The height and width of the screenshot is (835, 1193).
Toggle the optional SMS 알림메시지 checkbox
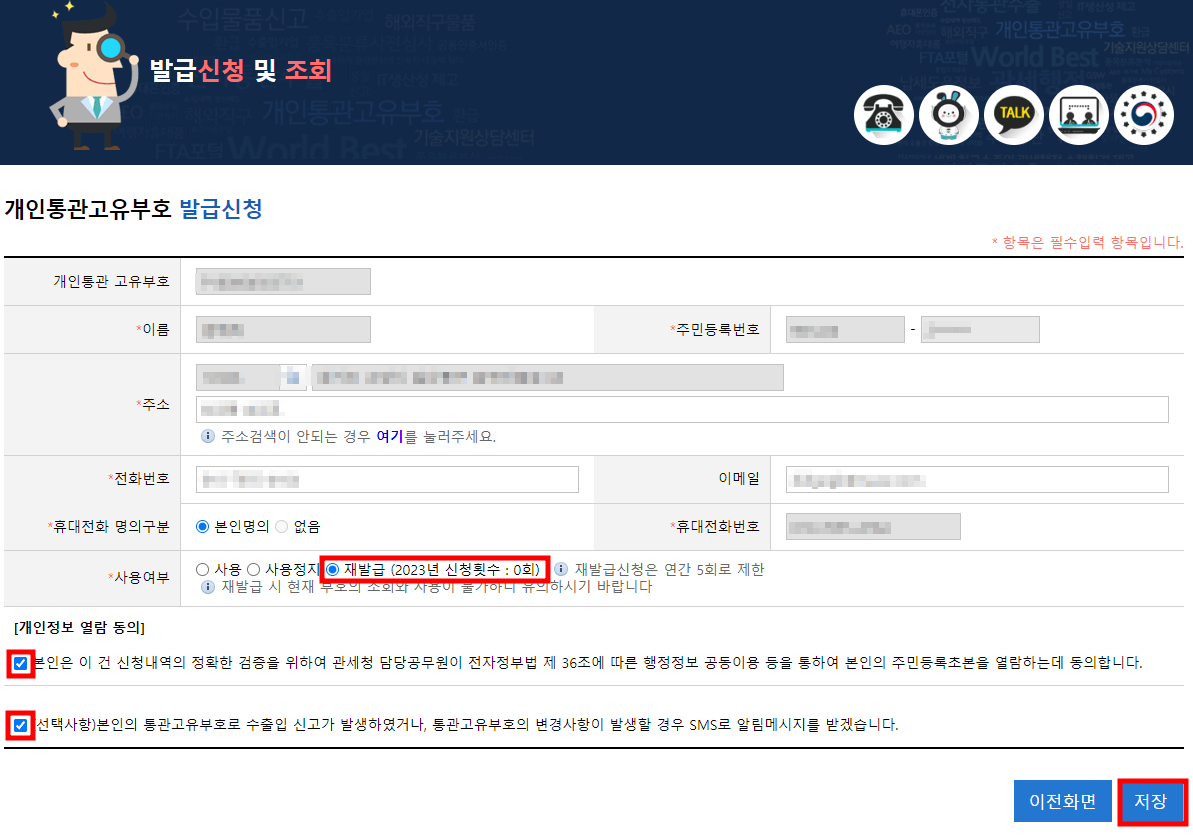click(x=21, y=725)
